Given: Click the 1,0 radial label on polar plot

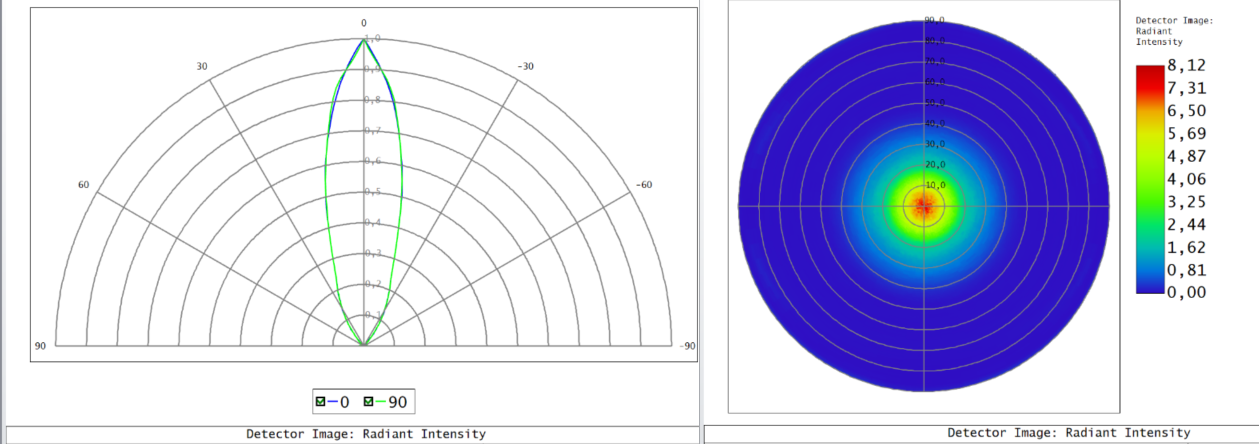Looking at the screenshot, I should pyautogui.click(x=372, y=39).
